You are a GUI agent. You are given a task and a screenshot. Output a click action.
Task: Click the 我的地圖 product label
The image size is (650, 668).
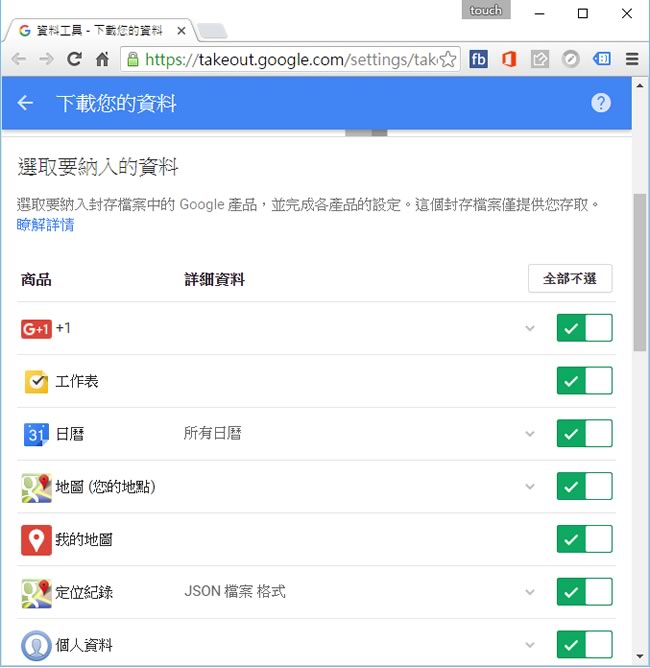84,540
